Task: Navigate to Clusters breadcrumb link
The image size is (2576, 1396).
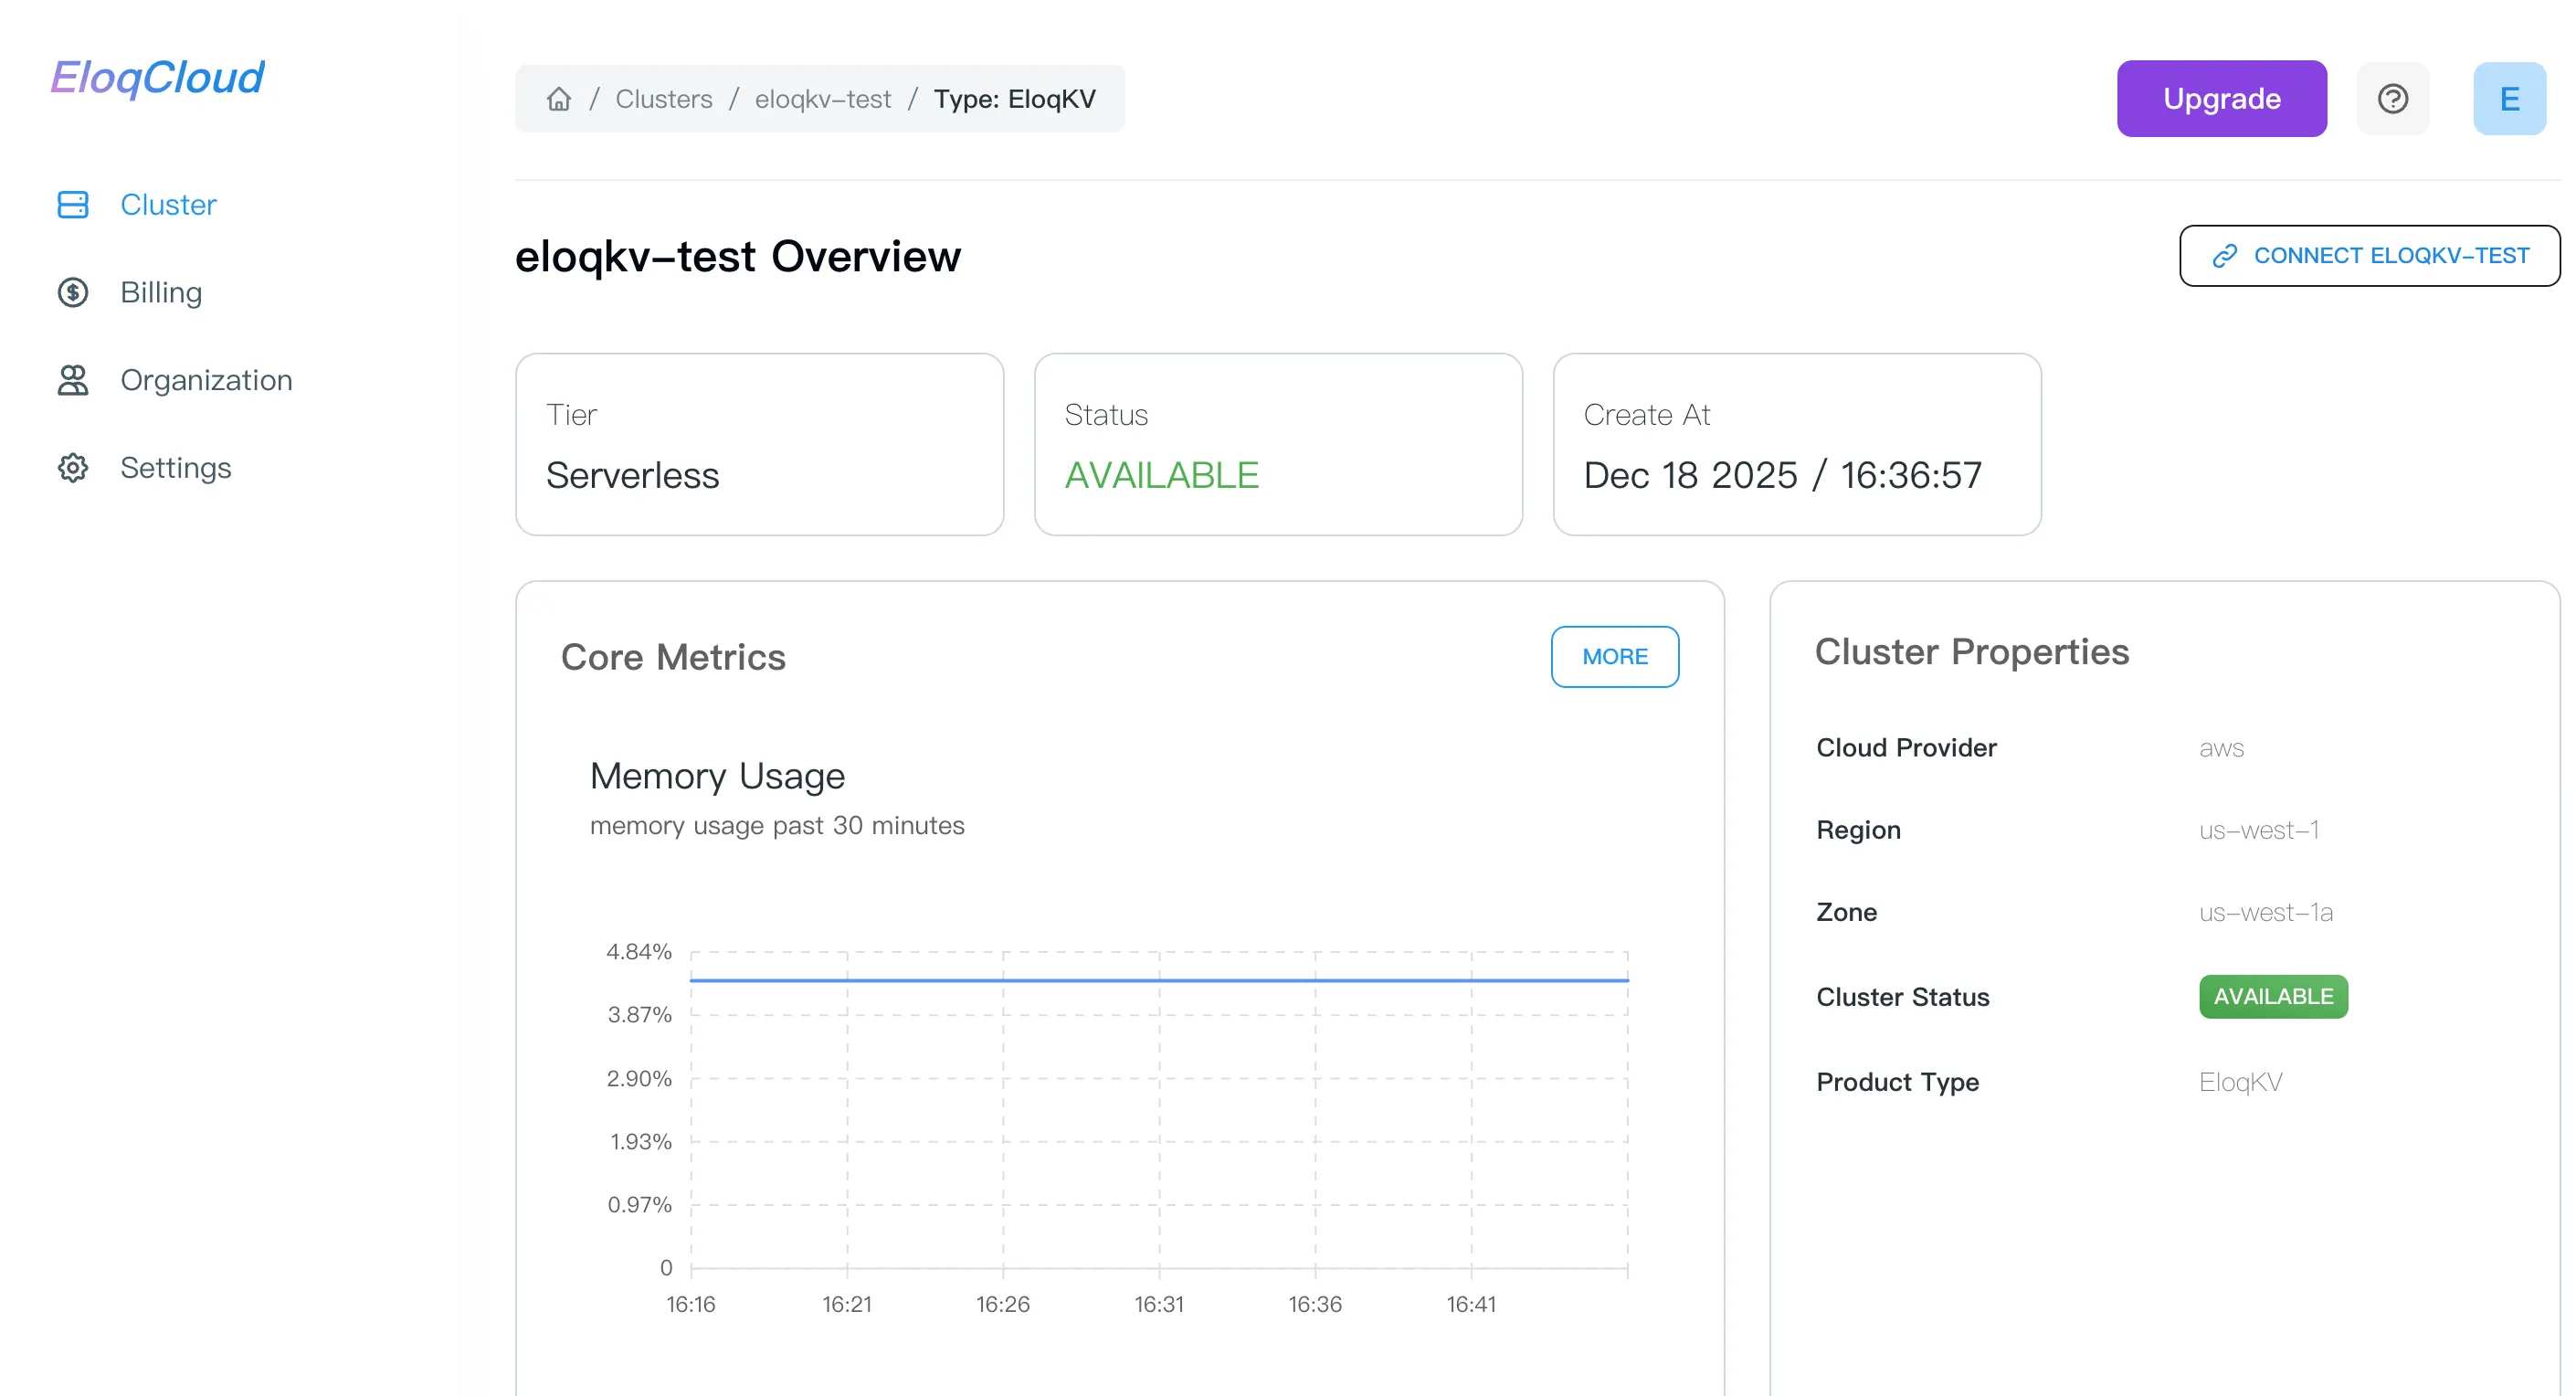Action: [664, 99]
